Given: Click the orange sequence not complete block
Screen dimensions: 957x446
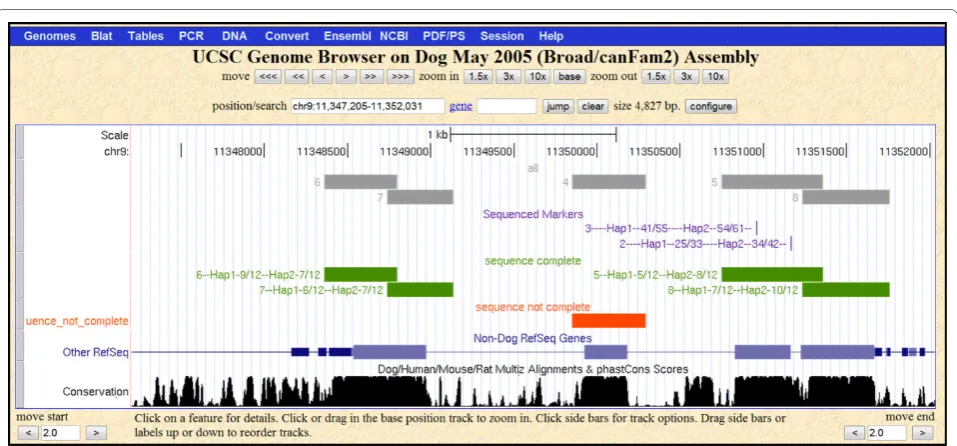Looking at the screenshot, I should 609,320.
